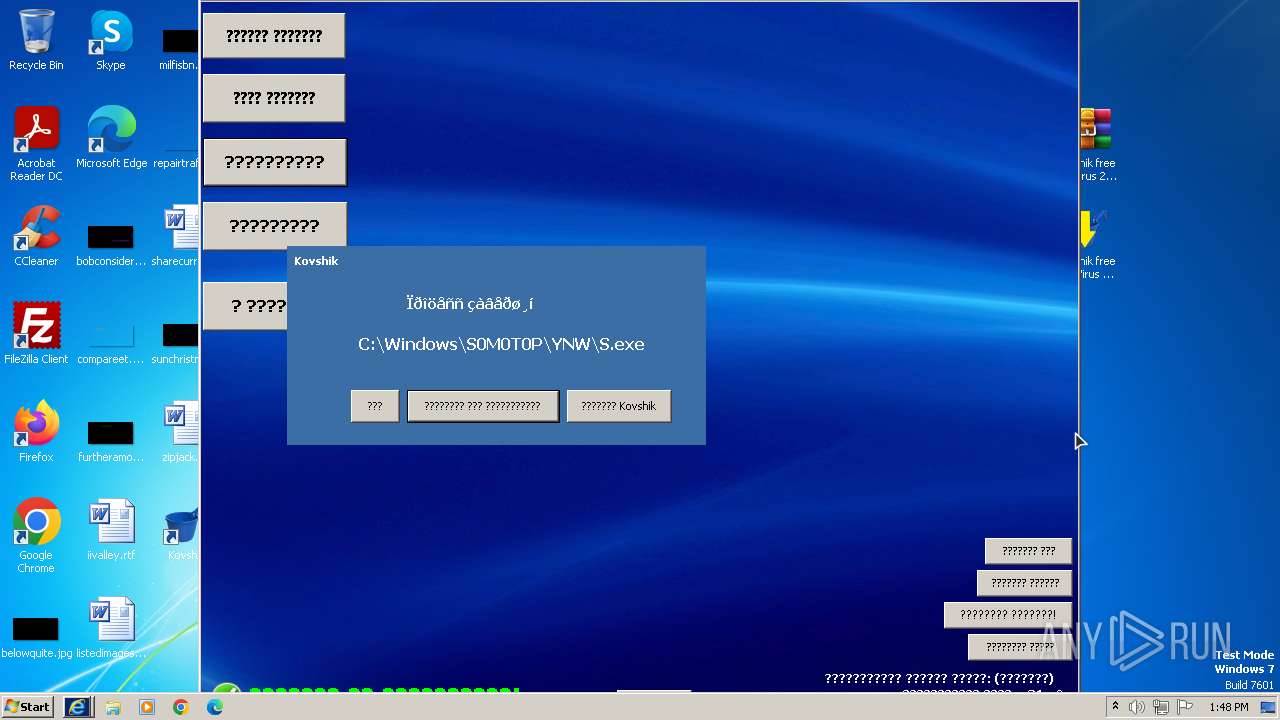
Task: Click the 1:48 PM taskbar clock
Action: [x=1228, y=707]
